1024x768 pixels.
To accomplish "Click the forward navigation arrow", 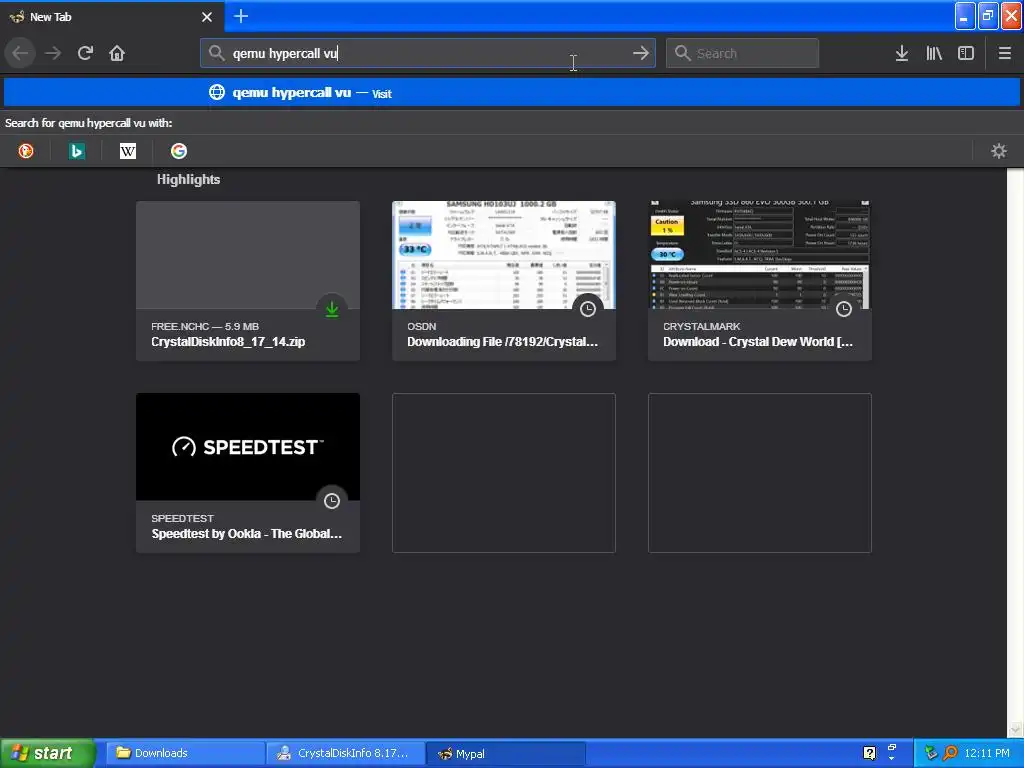I will coord(53,54).
